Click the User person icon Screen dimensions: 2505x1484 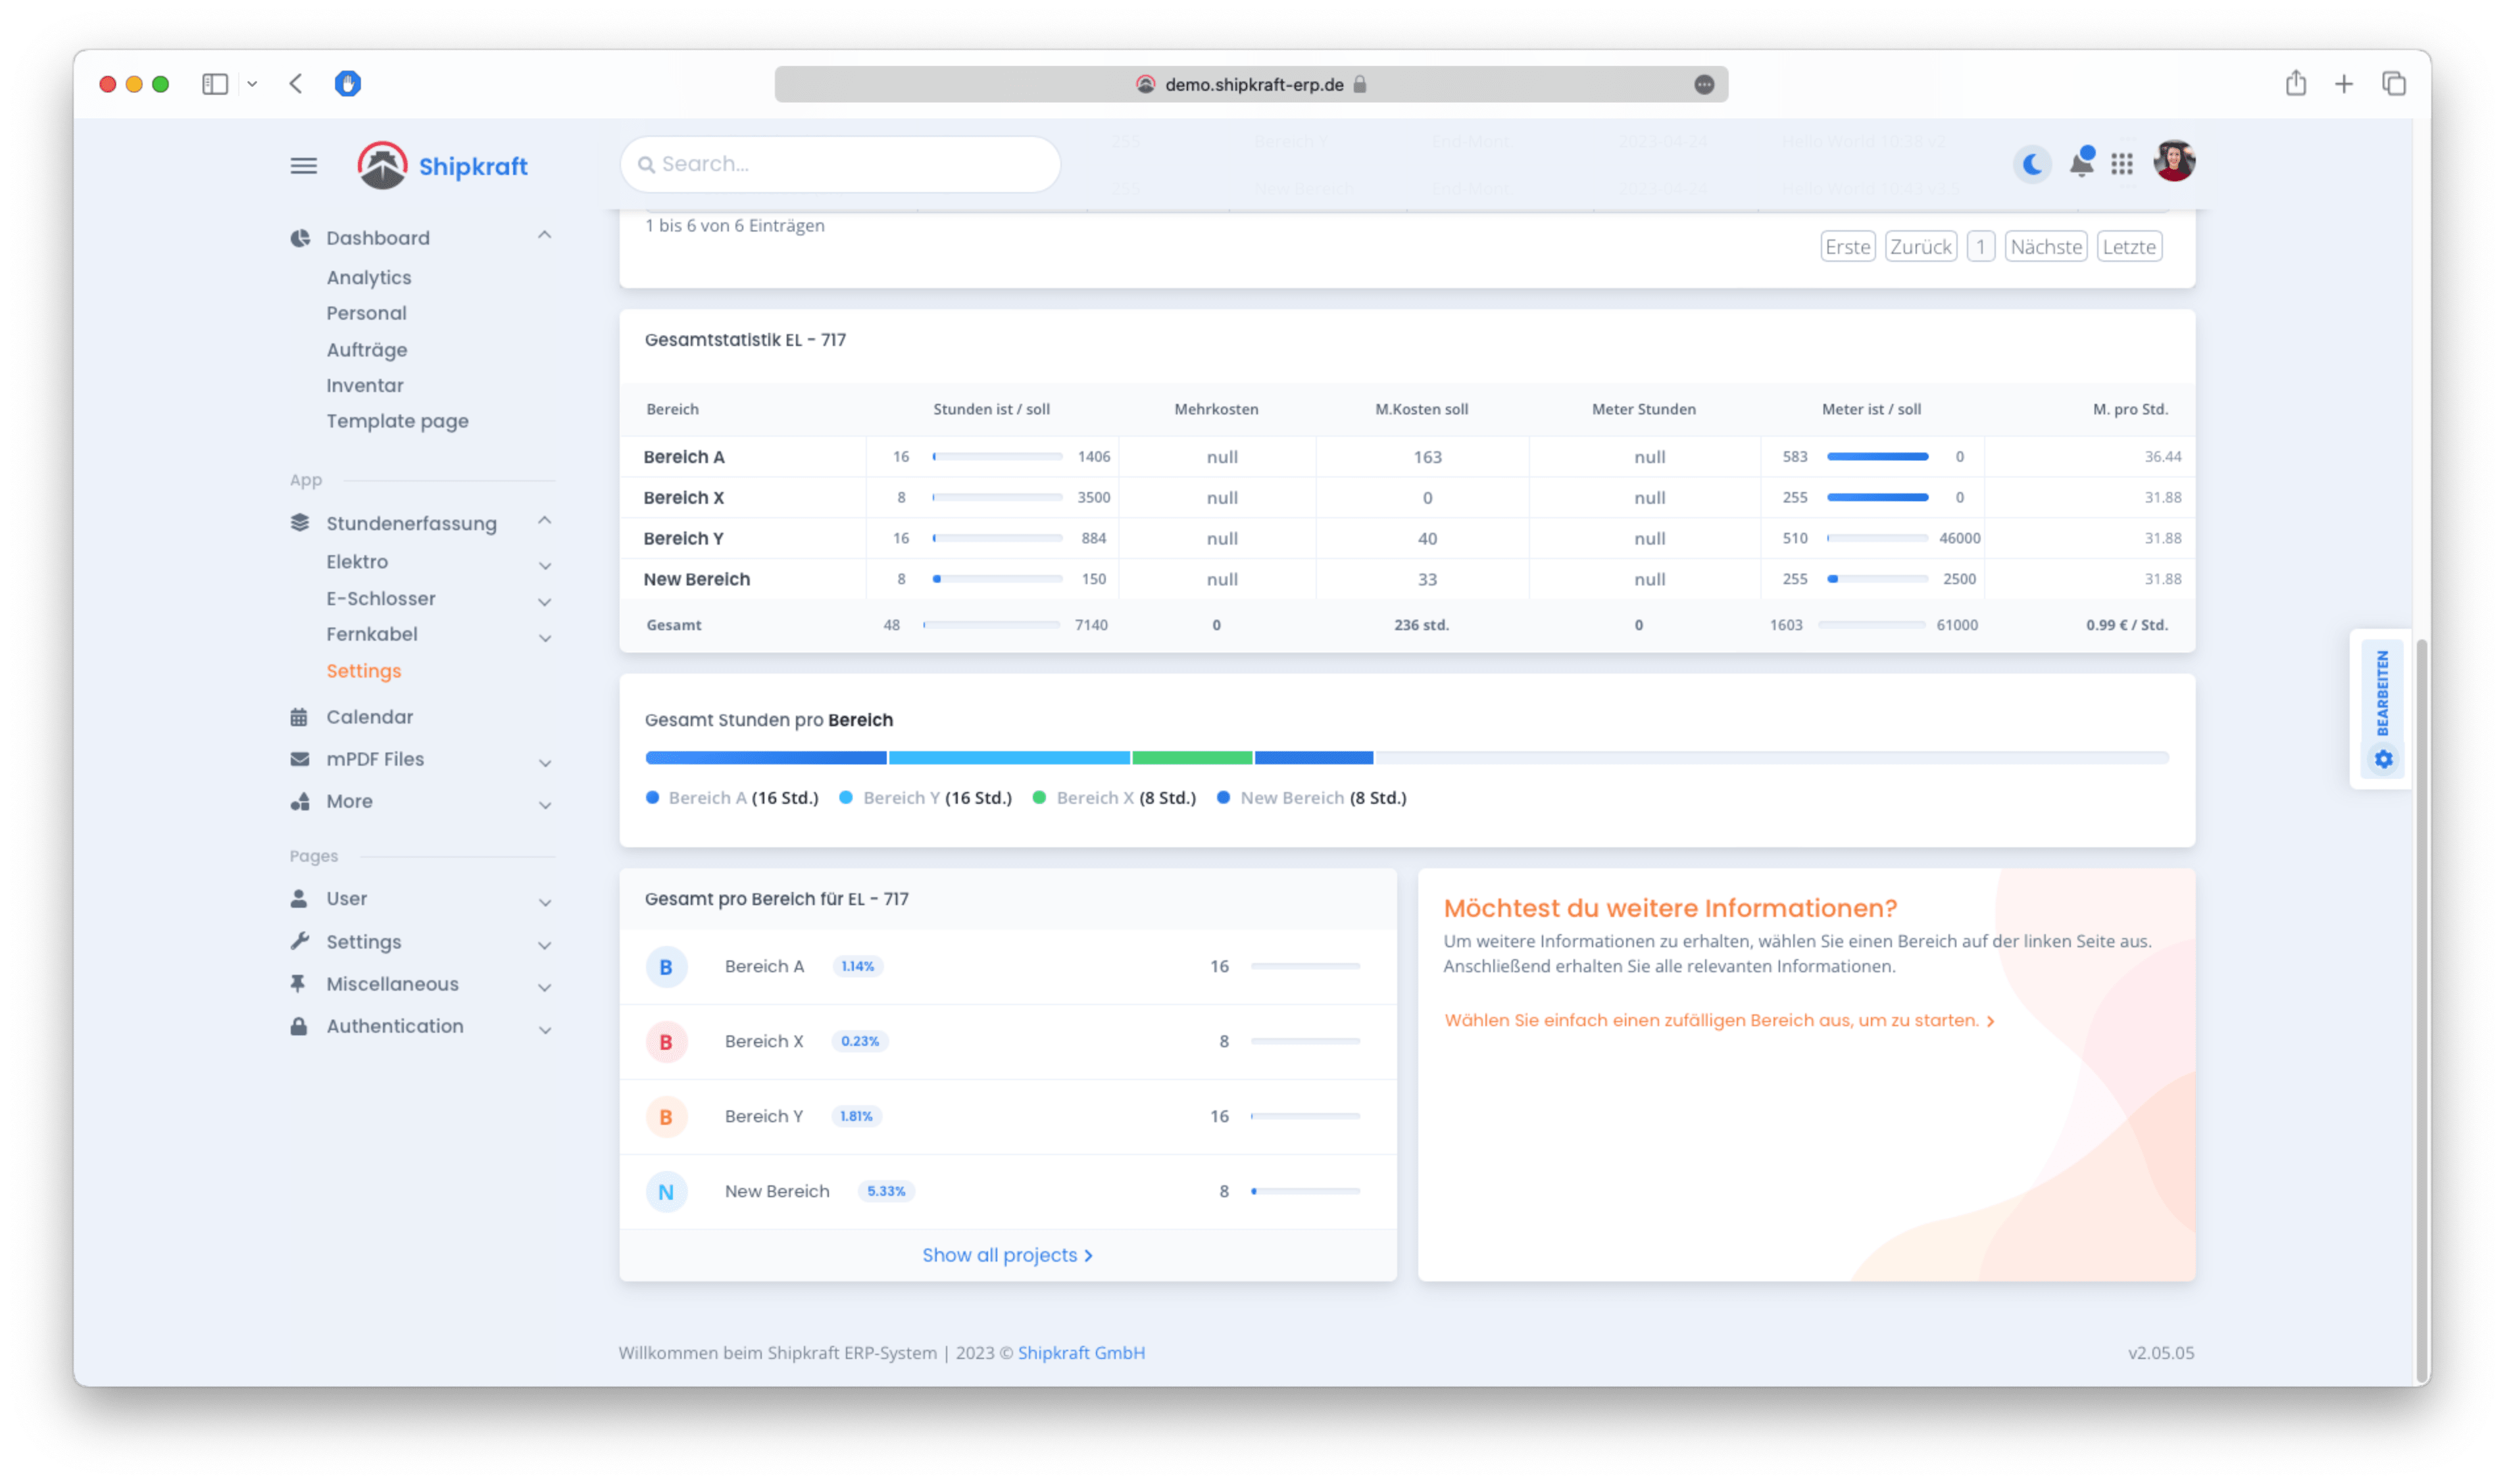coord(299,898)
